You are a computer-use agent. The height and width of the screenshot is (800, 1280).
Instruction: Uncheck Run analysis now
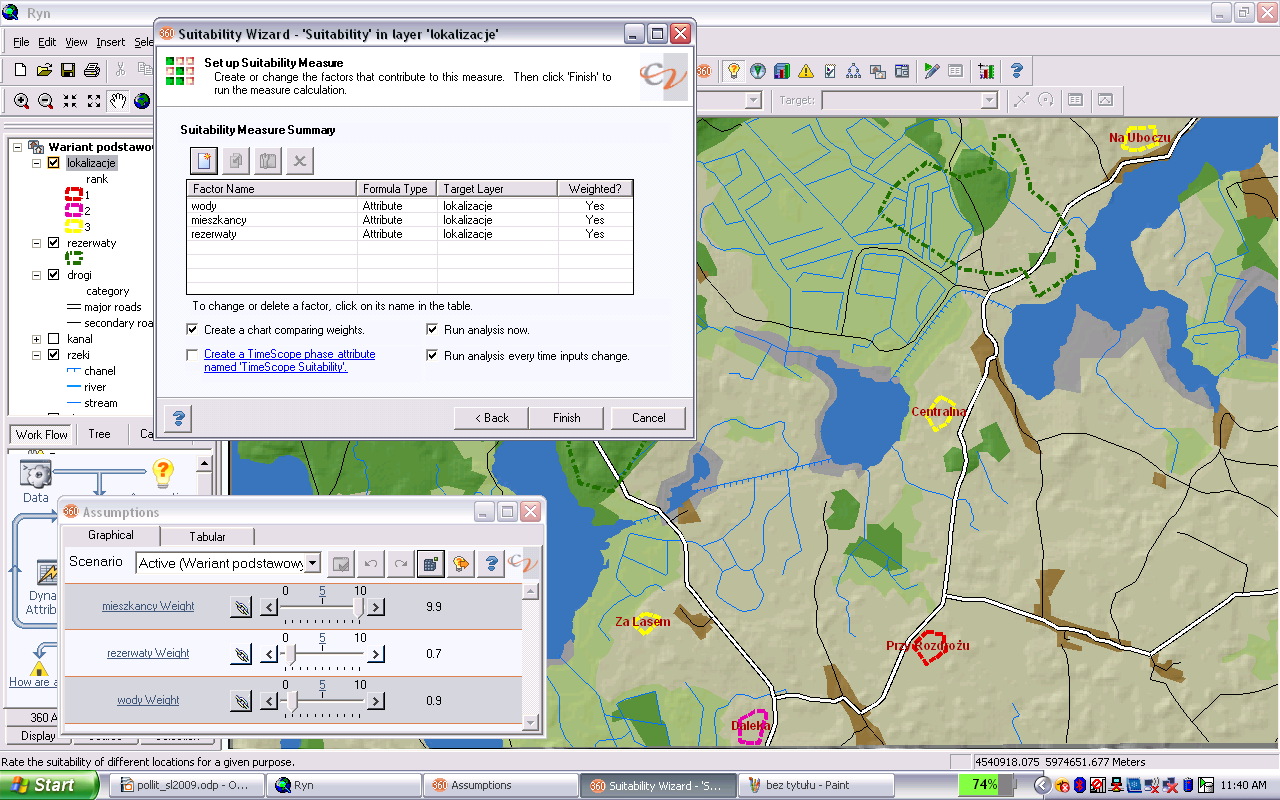tap(432, 330)
